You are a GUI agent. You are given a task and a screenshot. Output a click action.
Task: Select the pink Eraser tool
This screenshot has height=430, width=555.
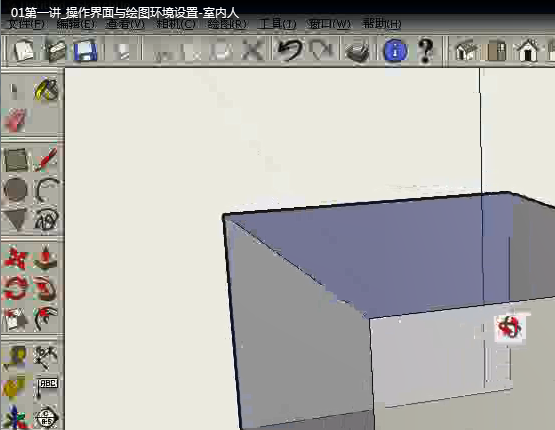[15, 120]
